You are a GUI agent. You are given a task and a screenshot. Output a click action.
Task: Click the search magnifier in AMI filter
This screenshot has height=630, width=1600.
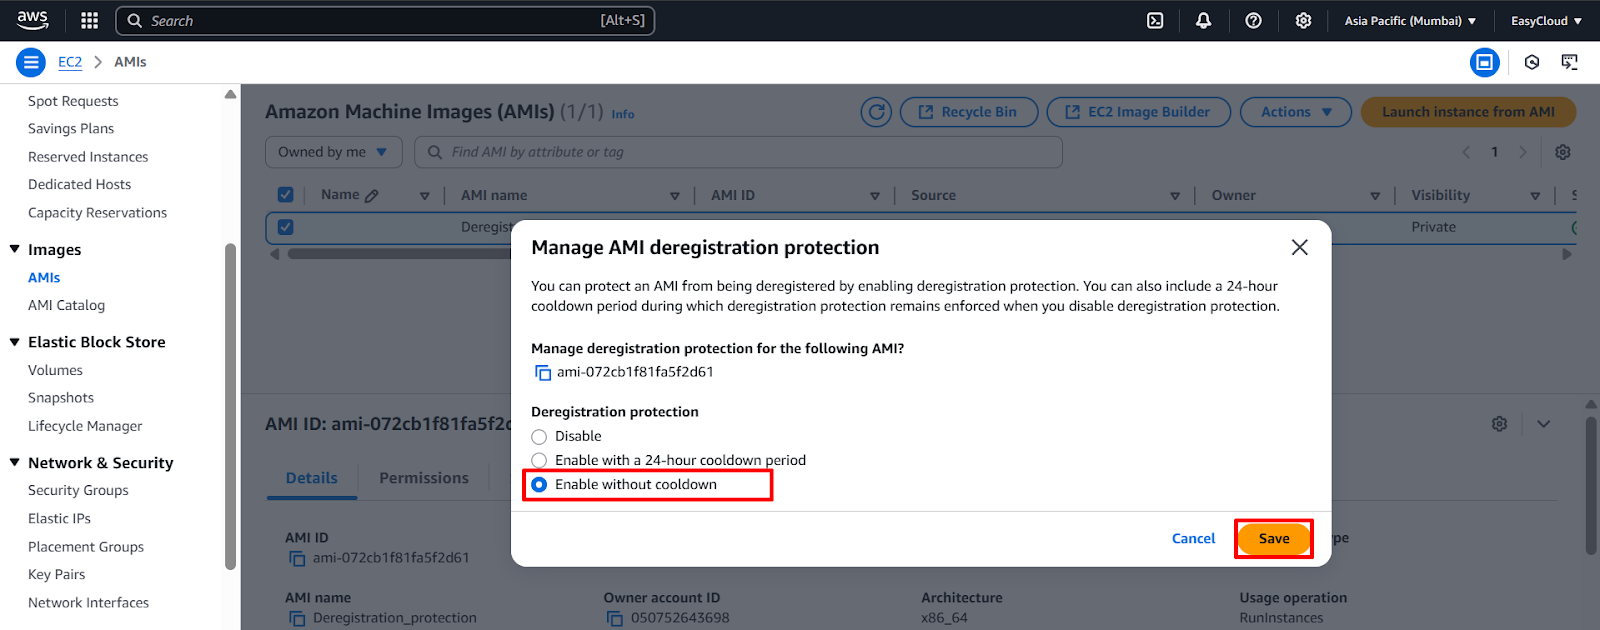click(435, 152)
